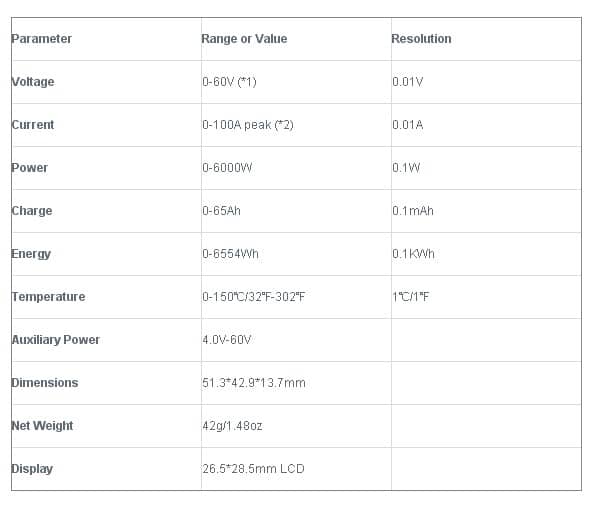Screen dimensions: 600x506
Task: Click the 0.01A resolution cell
Action: click(x=408, y=125)
